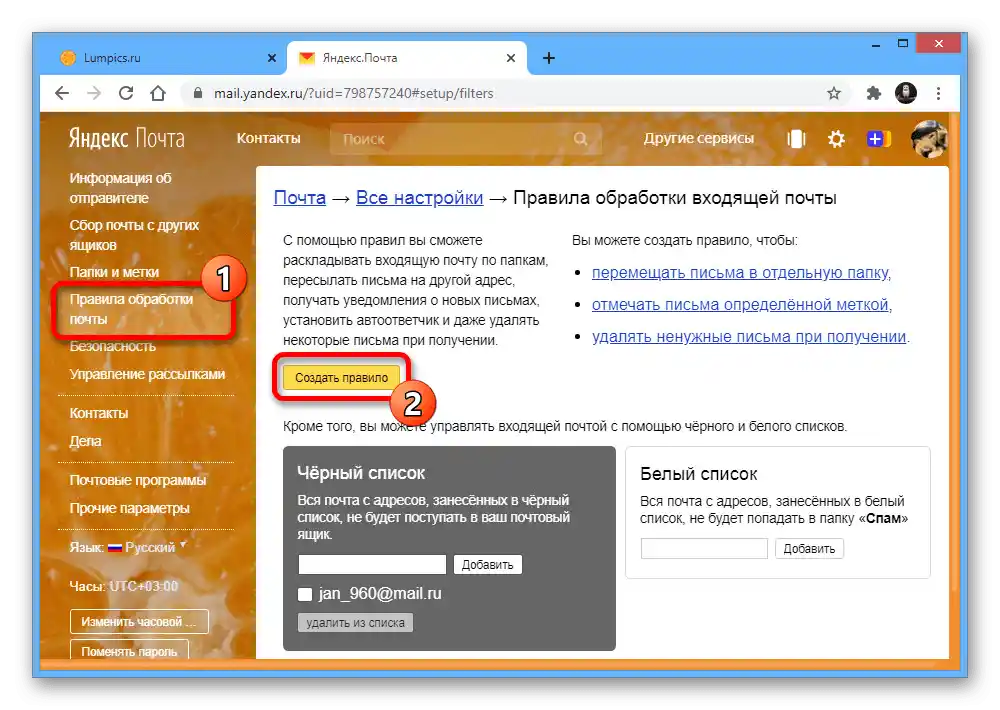Click the Часы: UTC+03:00 text
Viewport: 1000px width, 710px height.
coord(124,586)
